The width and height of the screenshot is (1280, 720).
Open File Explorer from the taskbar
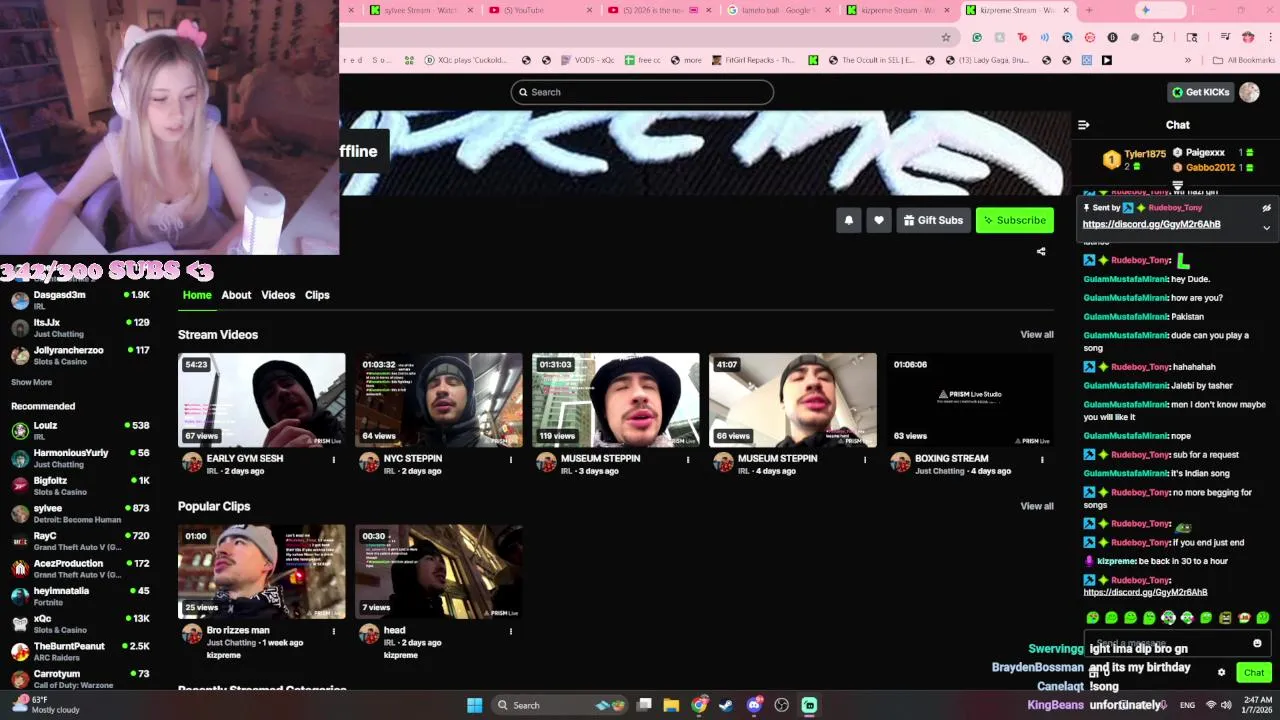(671, 705)
